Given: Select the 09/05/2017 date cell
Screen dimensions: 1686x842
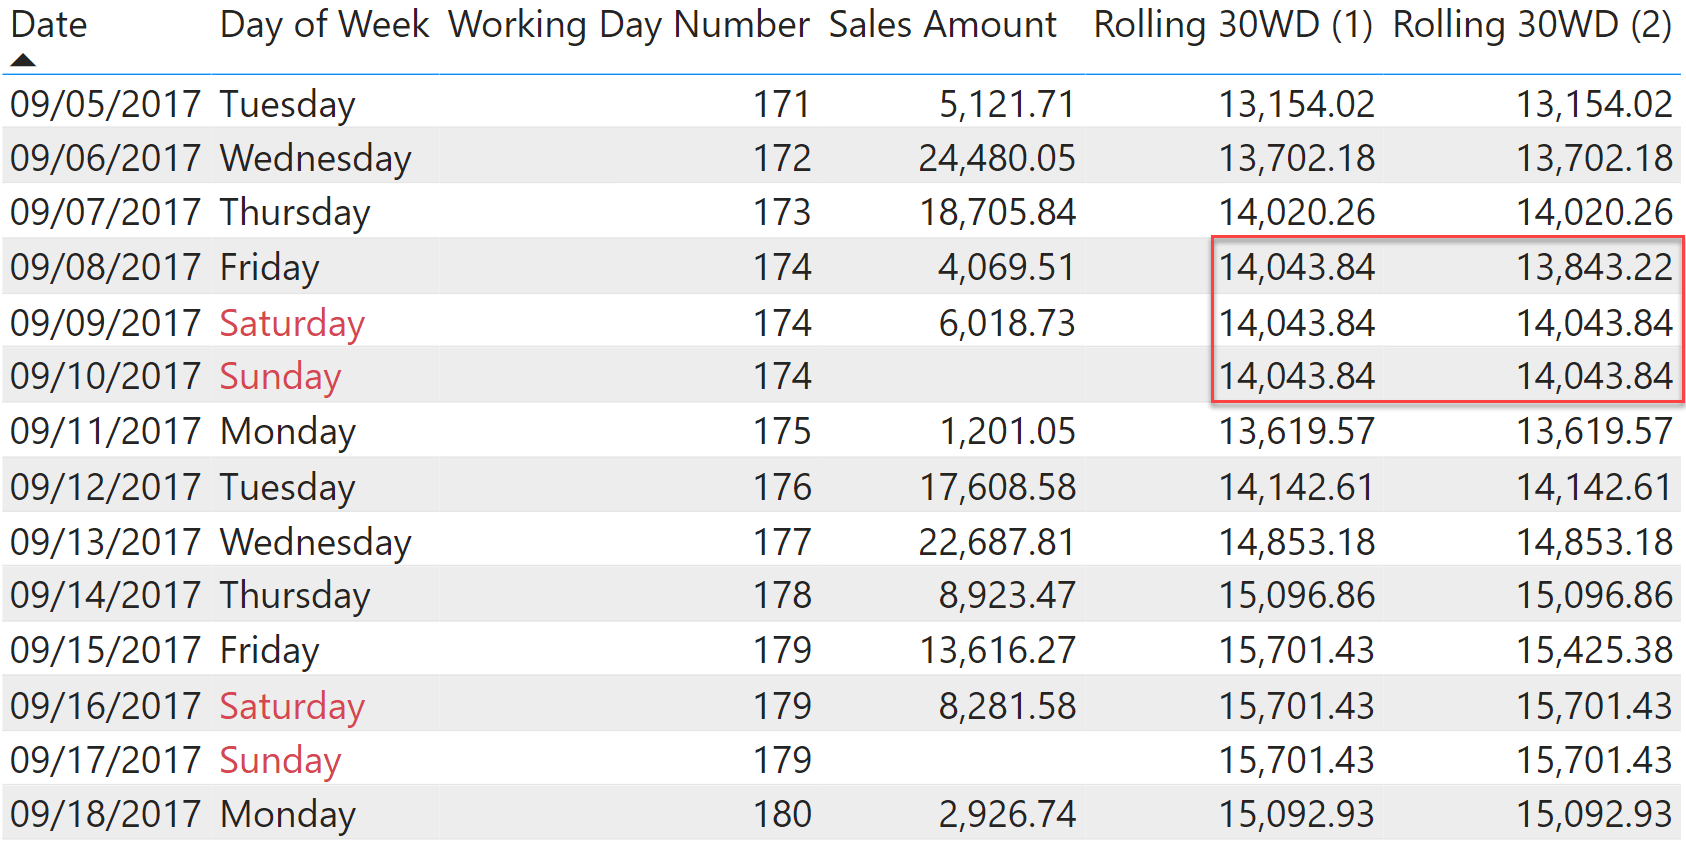Looking at the screenshot, I should pos(106,104).
